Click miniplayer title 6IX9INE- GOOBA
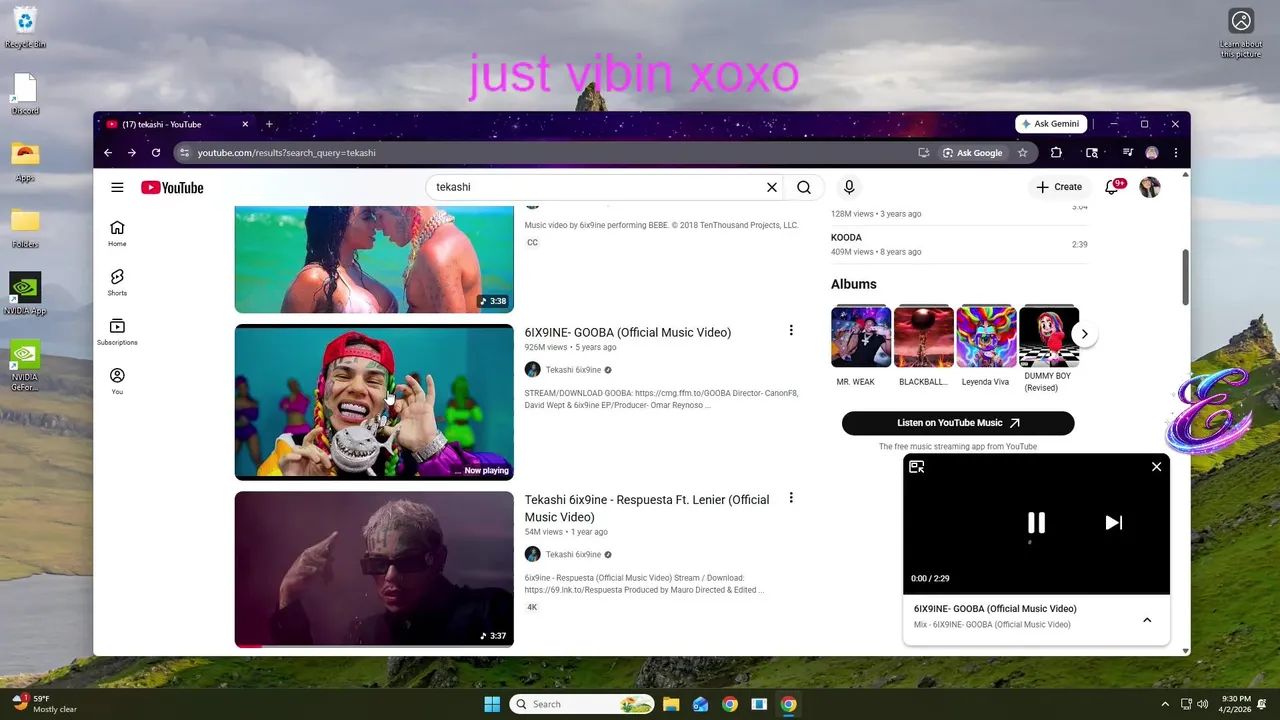This screenshot has width=1280, height=720. click(x=995, y=608)
